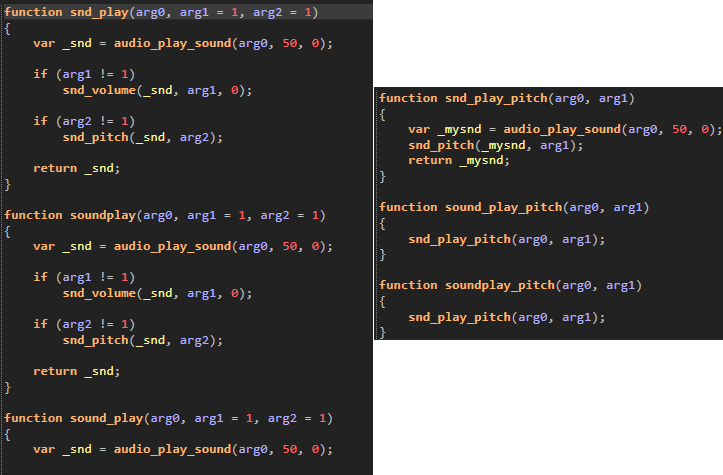Viewport: 723px width, 475px height.
Task: Click the snd_pitch(_snd, arg2) line in soundplay
Action: click(x=142, y=340)
